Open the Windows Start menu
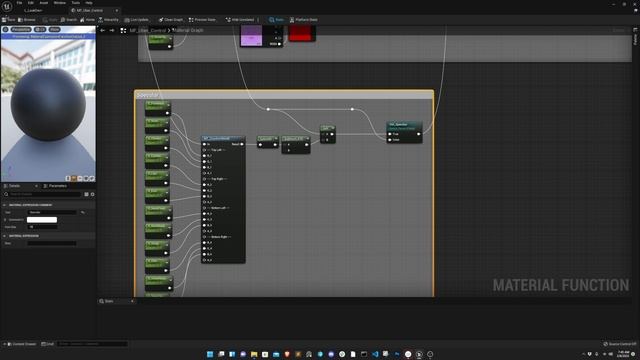Viewport: 640px width, 360px height. tap(210, 354)
